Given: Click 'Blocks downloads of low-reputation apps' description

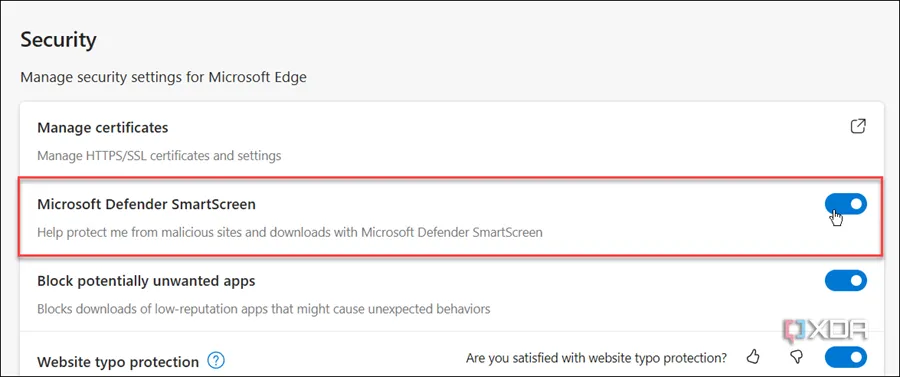Looking at the screenshot, I should [x=263, y=309].
